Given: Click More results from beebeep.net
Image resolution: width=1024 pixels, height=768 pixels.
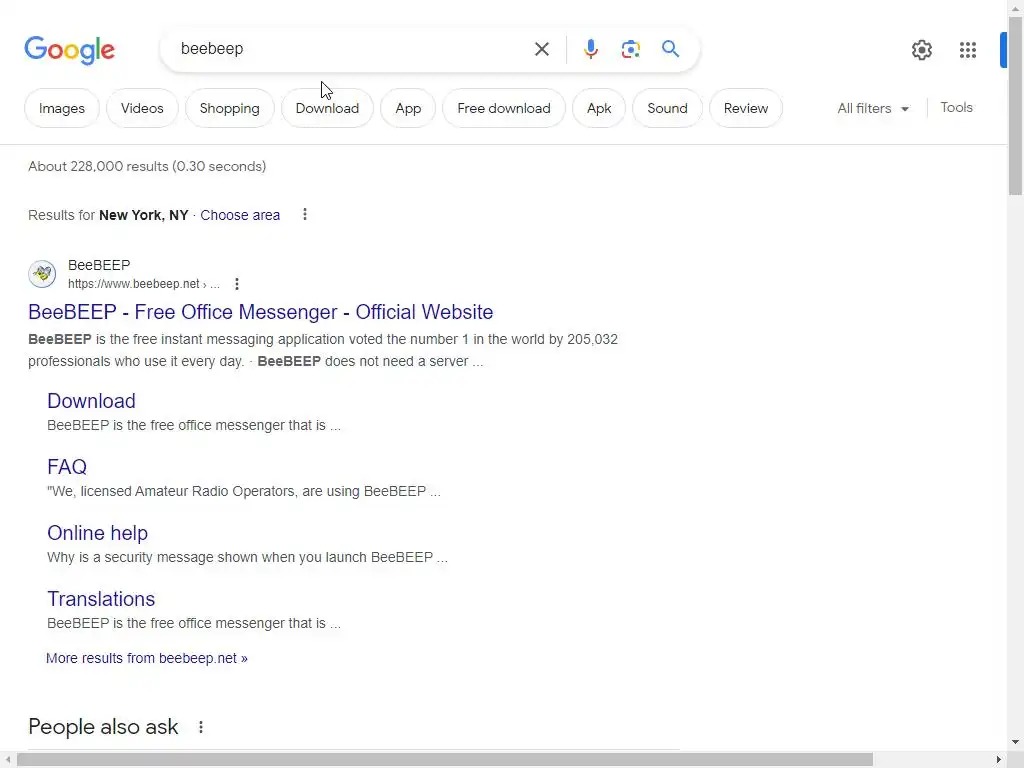Looking at the screenshot, I should click(147, 658).
